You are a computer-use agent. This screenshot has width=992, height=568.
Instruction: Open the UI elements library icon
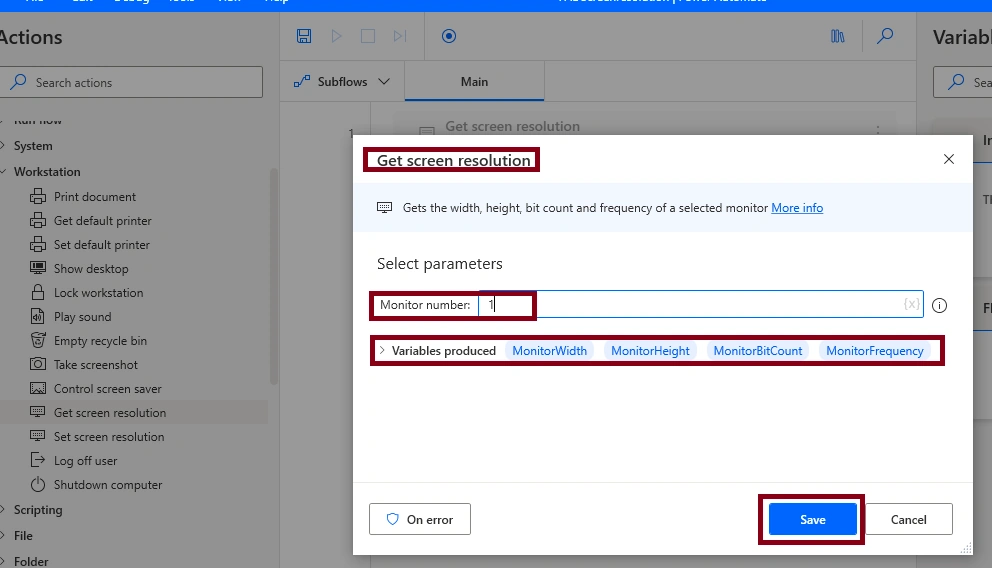point(838,36)
